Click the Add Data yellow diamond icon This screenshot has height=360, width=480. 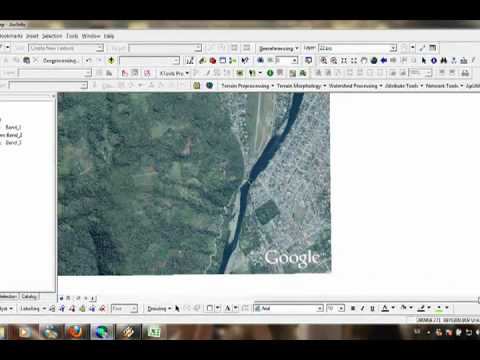pos(111,60)
